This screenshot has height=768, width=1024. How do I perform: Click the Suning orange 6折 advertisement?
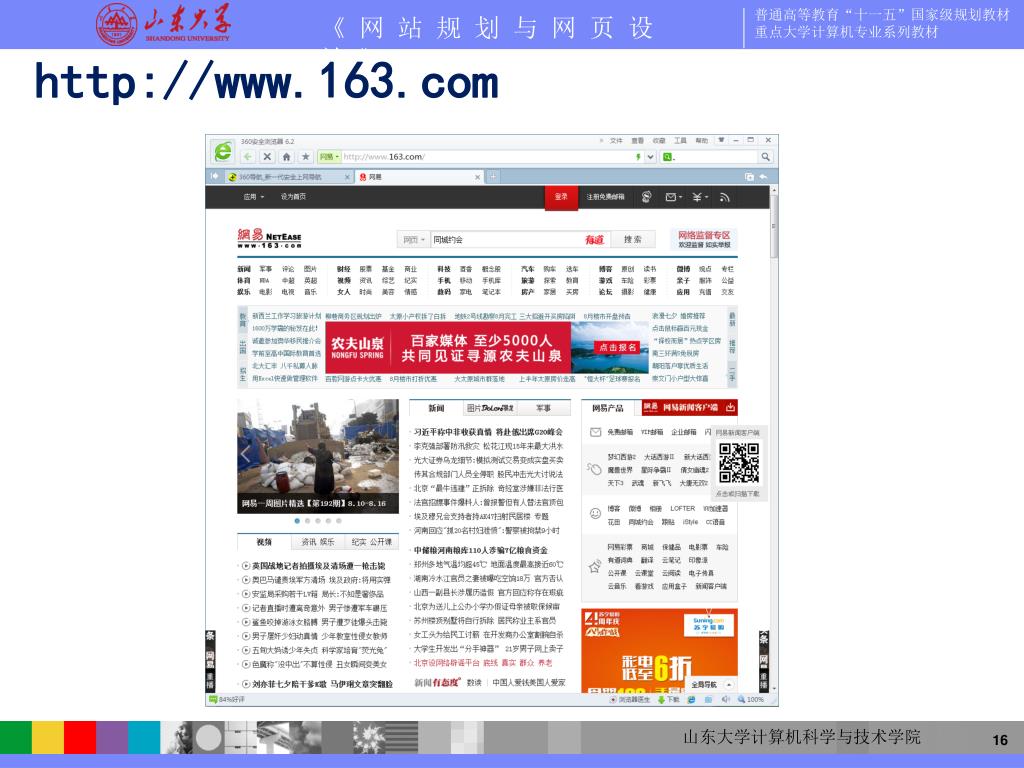click(659, 650)
